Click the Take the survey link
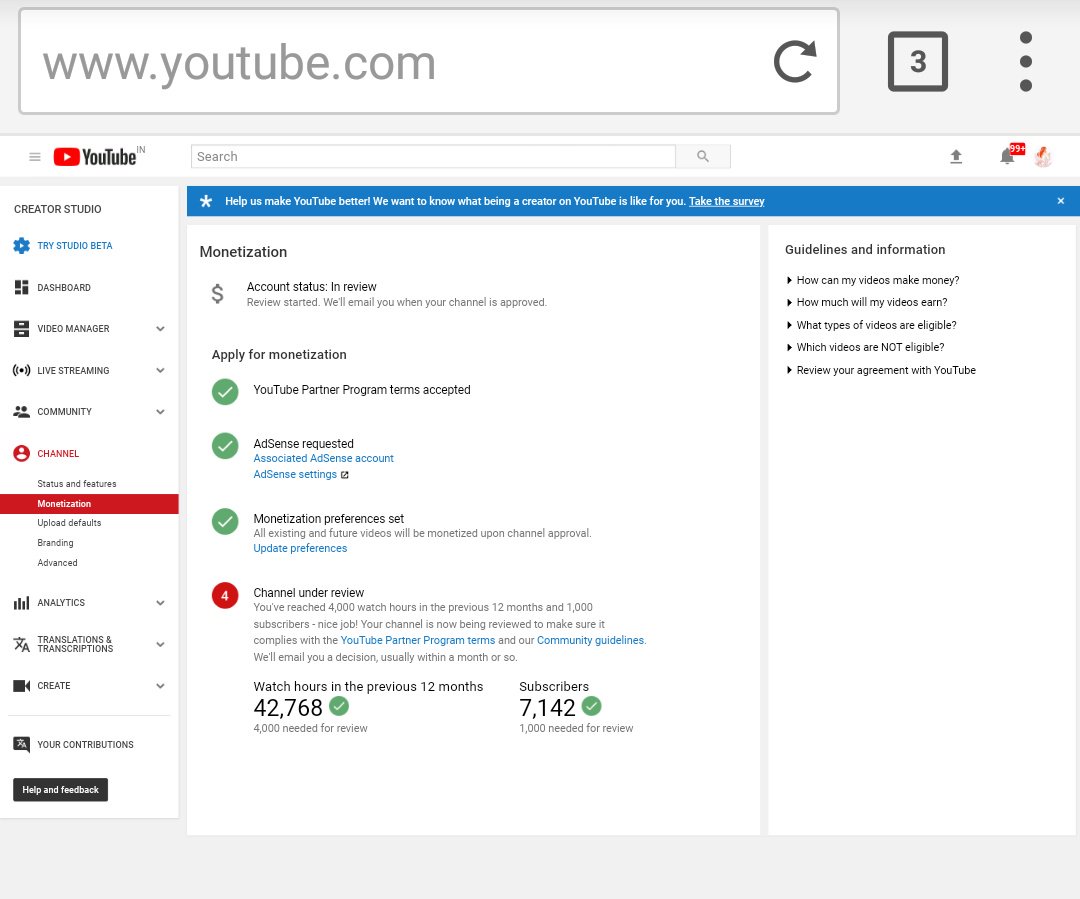The width and height of the screenshot is (1080, 899). click(x=727, y=201)
